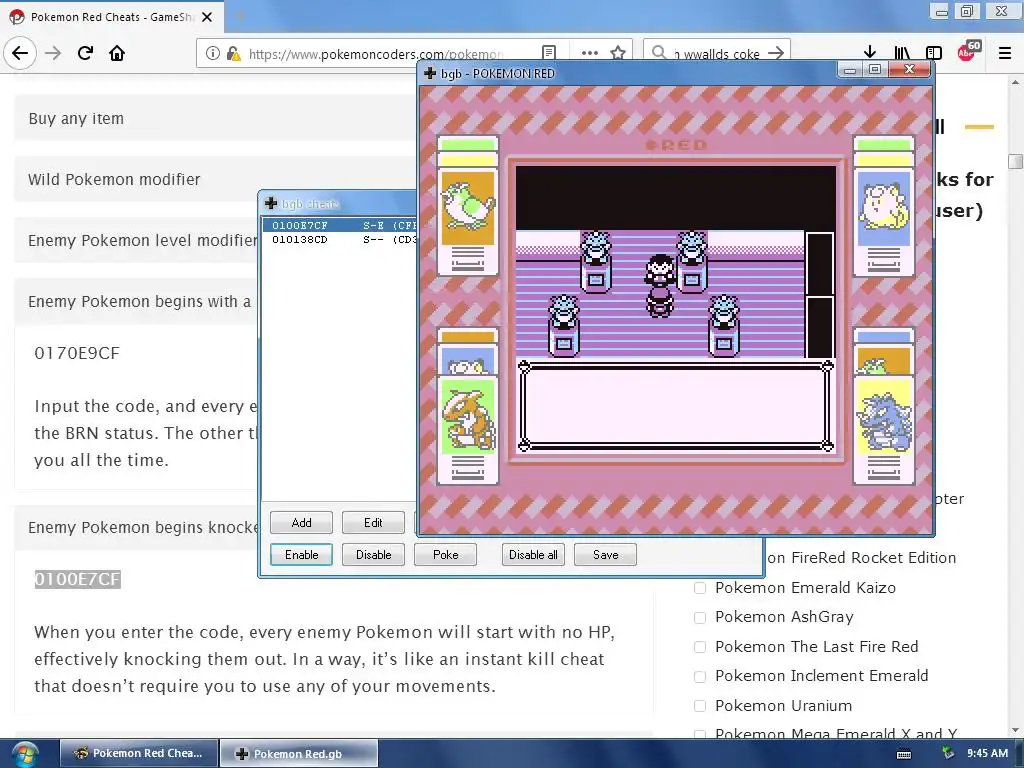This screenshot has width=1024, height=768.
Task: Expand the Wild Pokemon modifier section
Action: pos(216,179)
